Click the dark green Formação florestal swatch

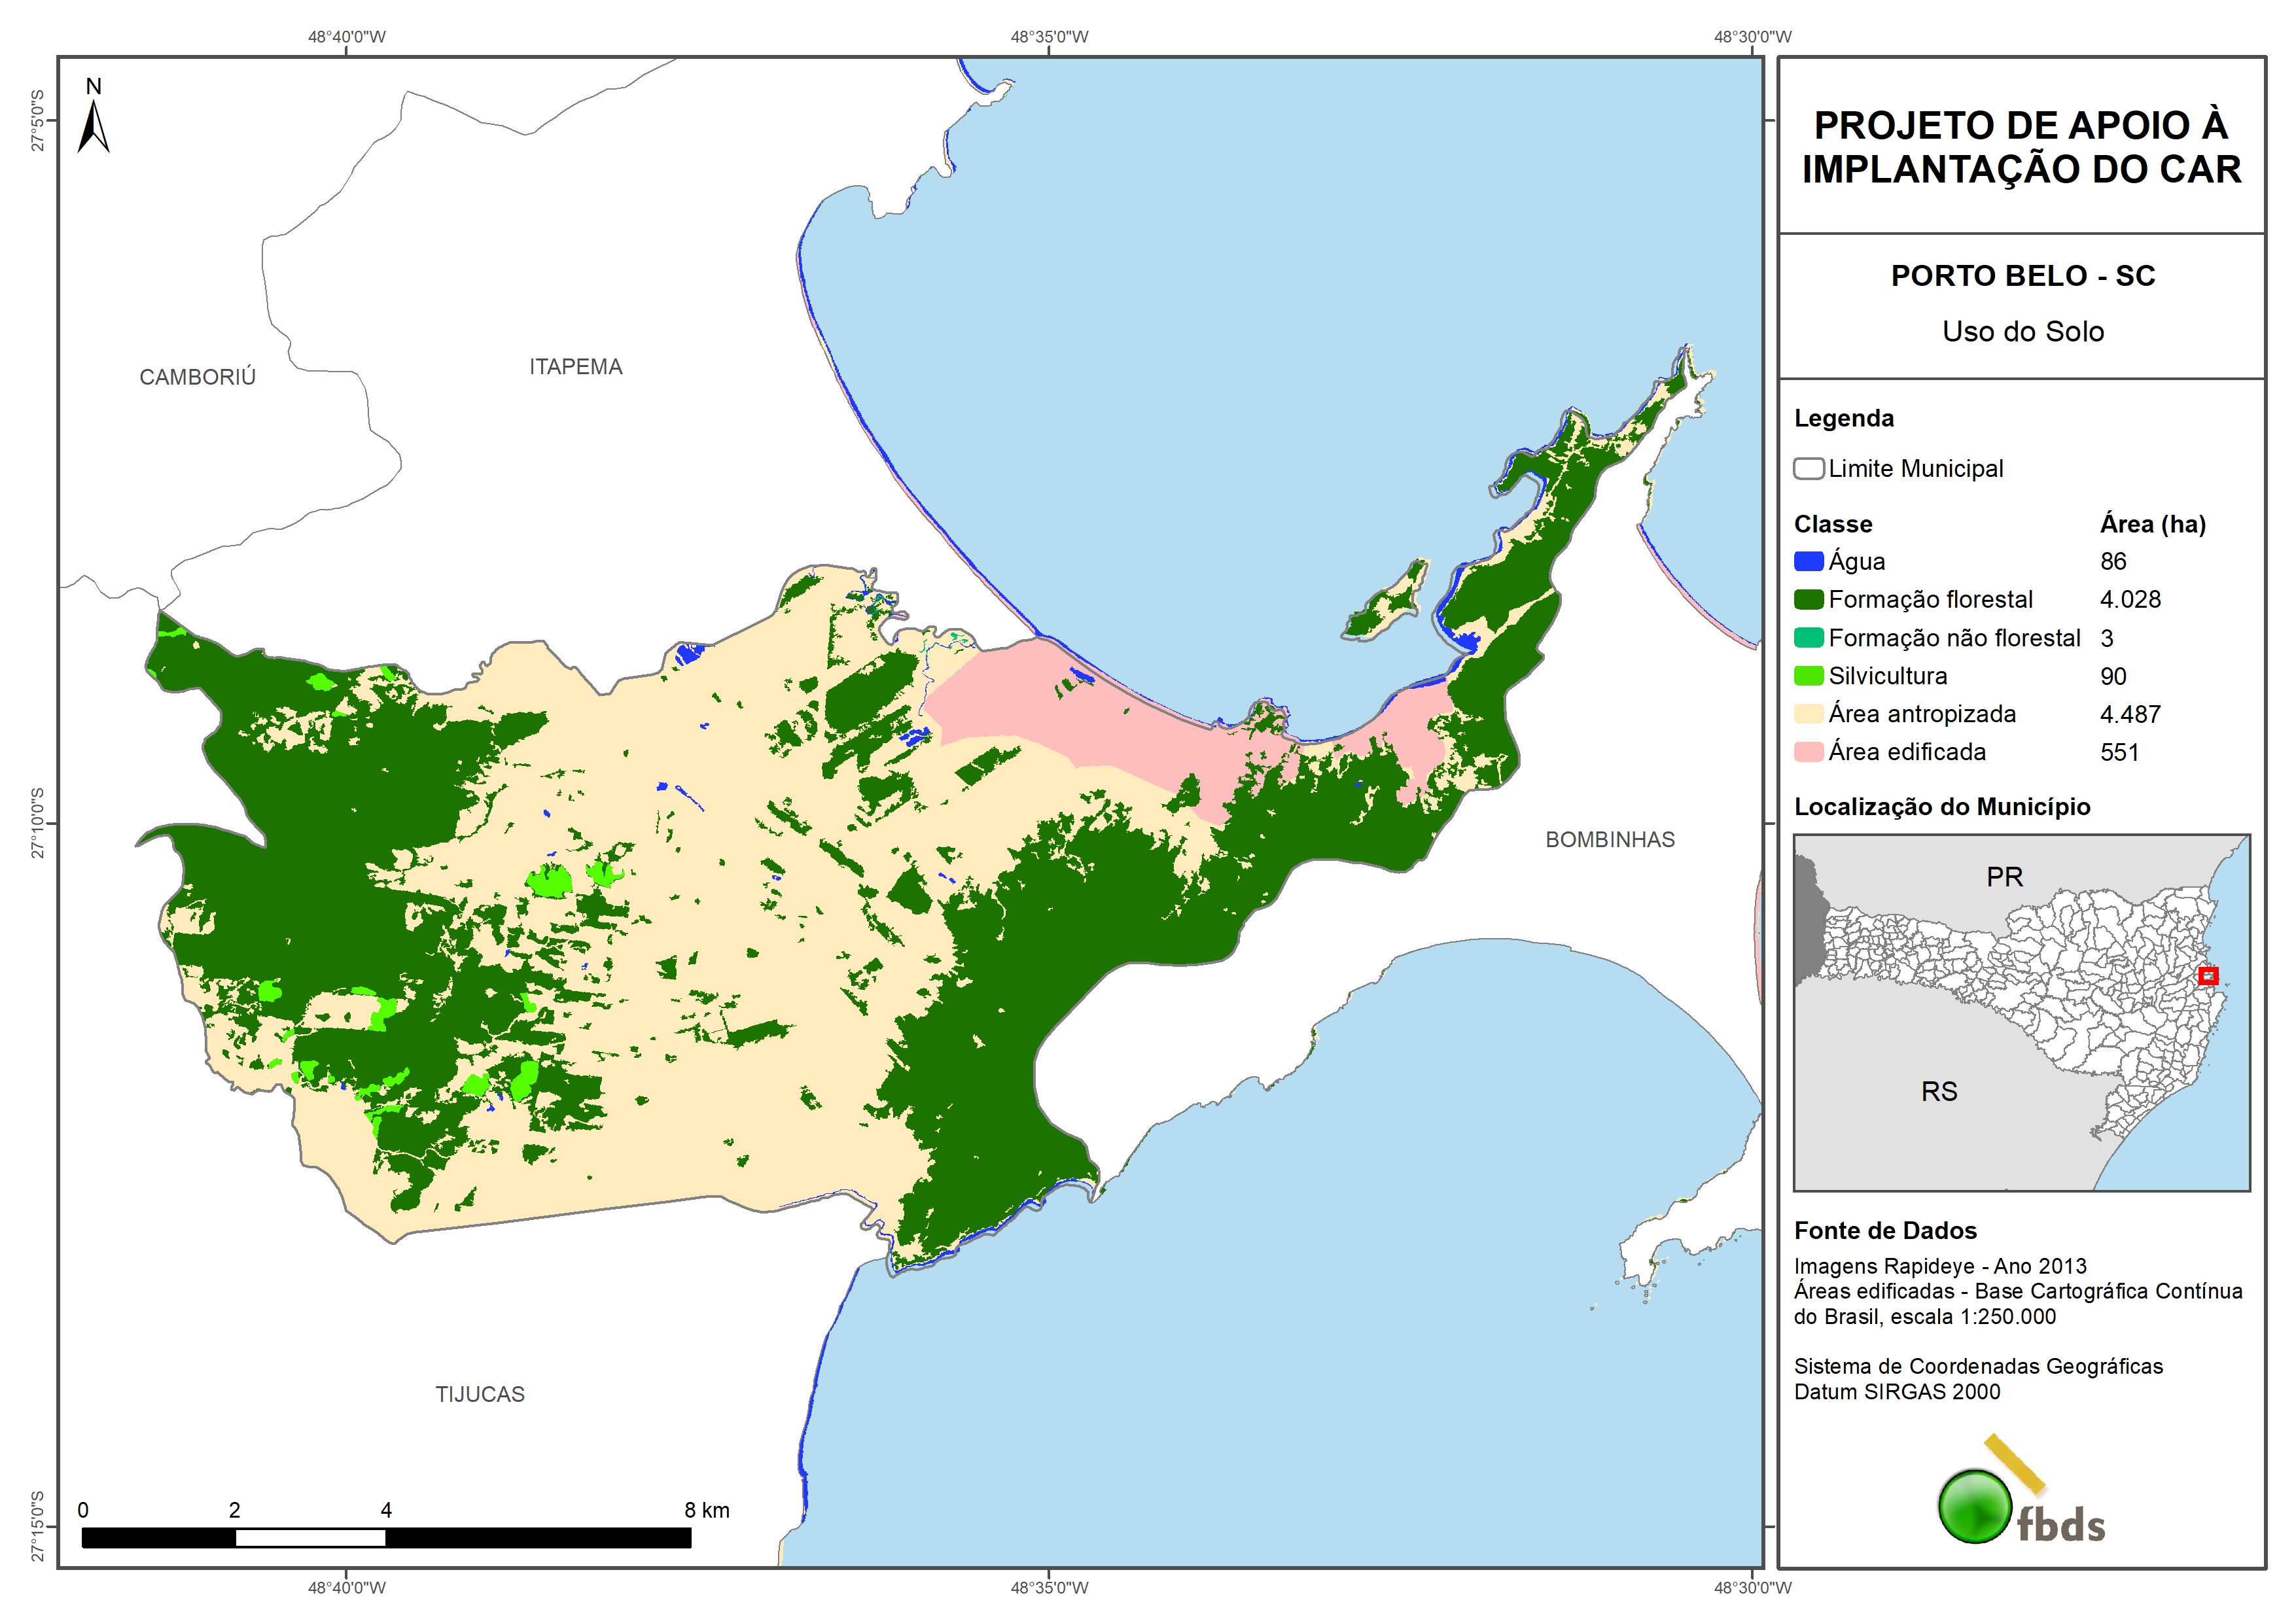1808,600
